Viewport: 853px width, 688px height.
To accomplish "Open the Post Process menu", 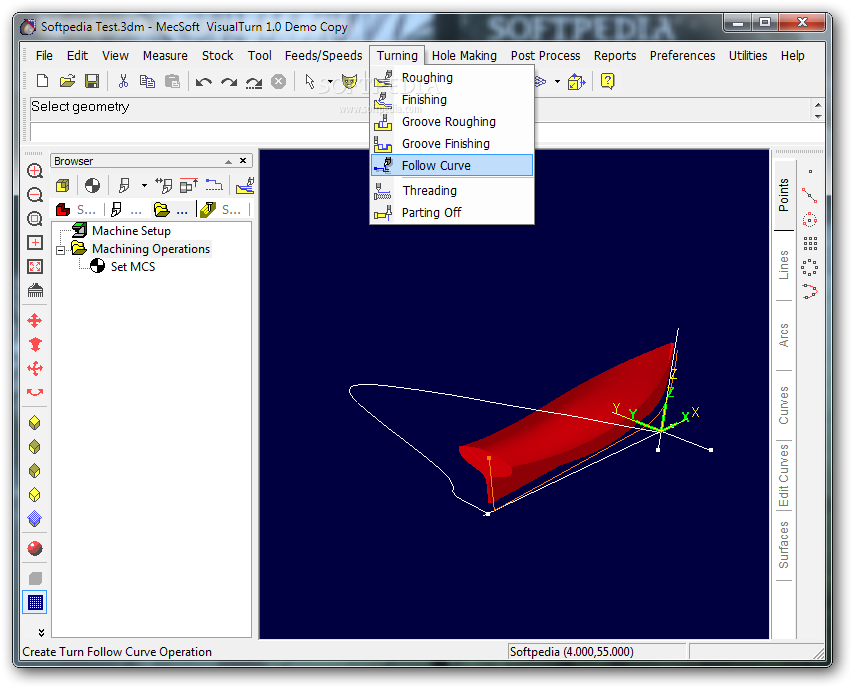I will (x=545, y=56).
